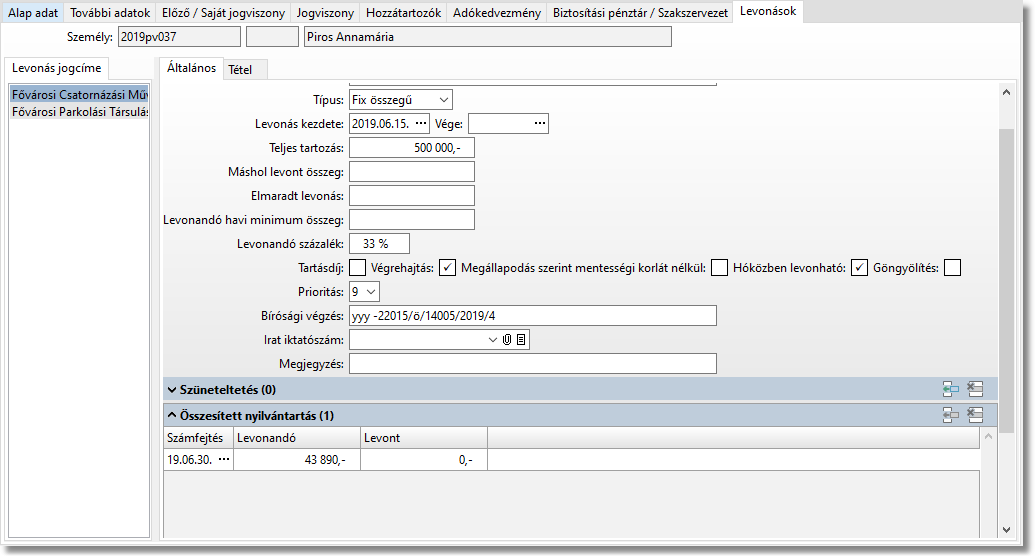Enable the Göngyölítés checkbox

952,268
